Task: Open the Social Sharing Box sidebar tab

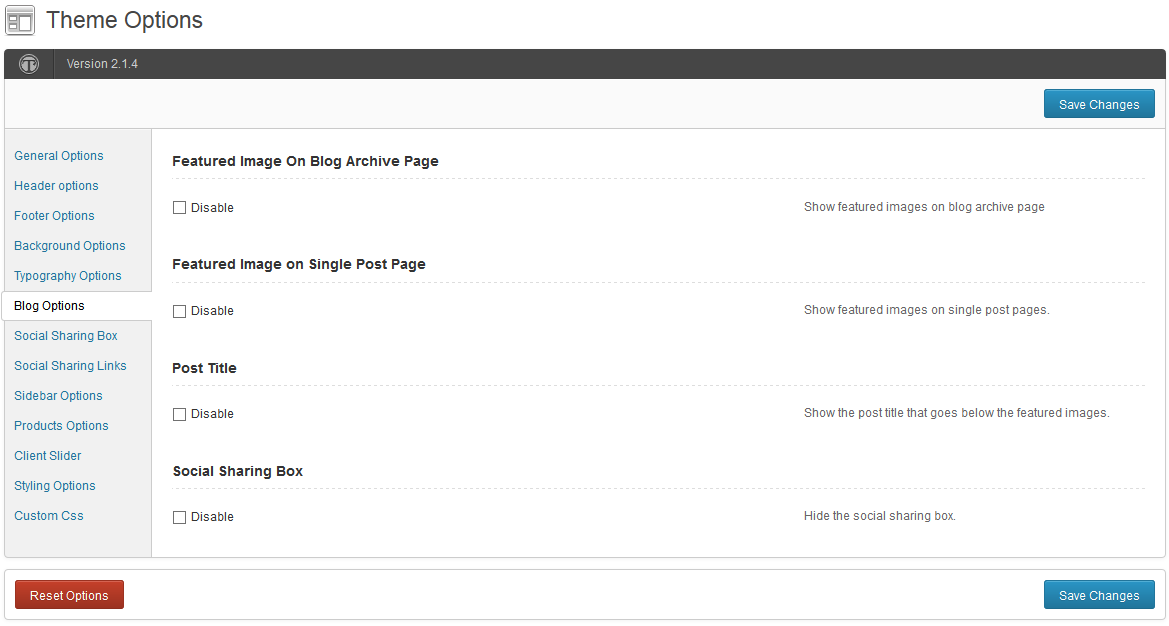Action: [66, 335]
